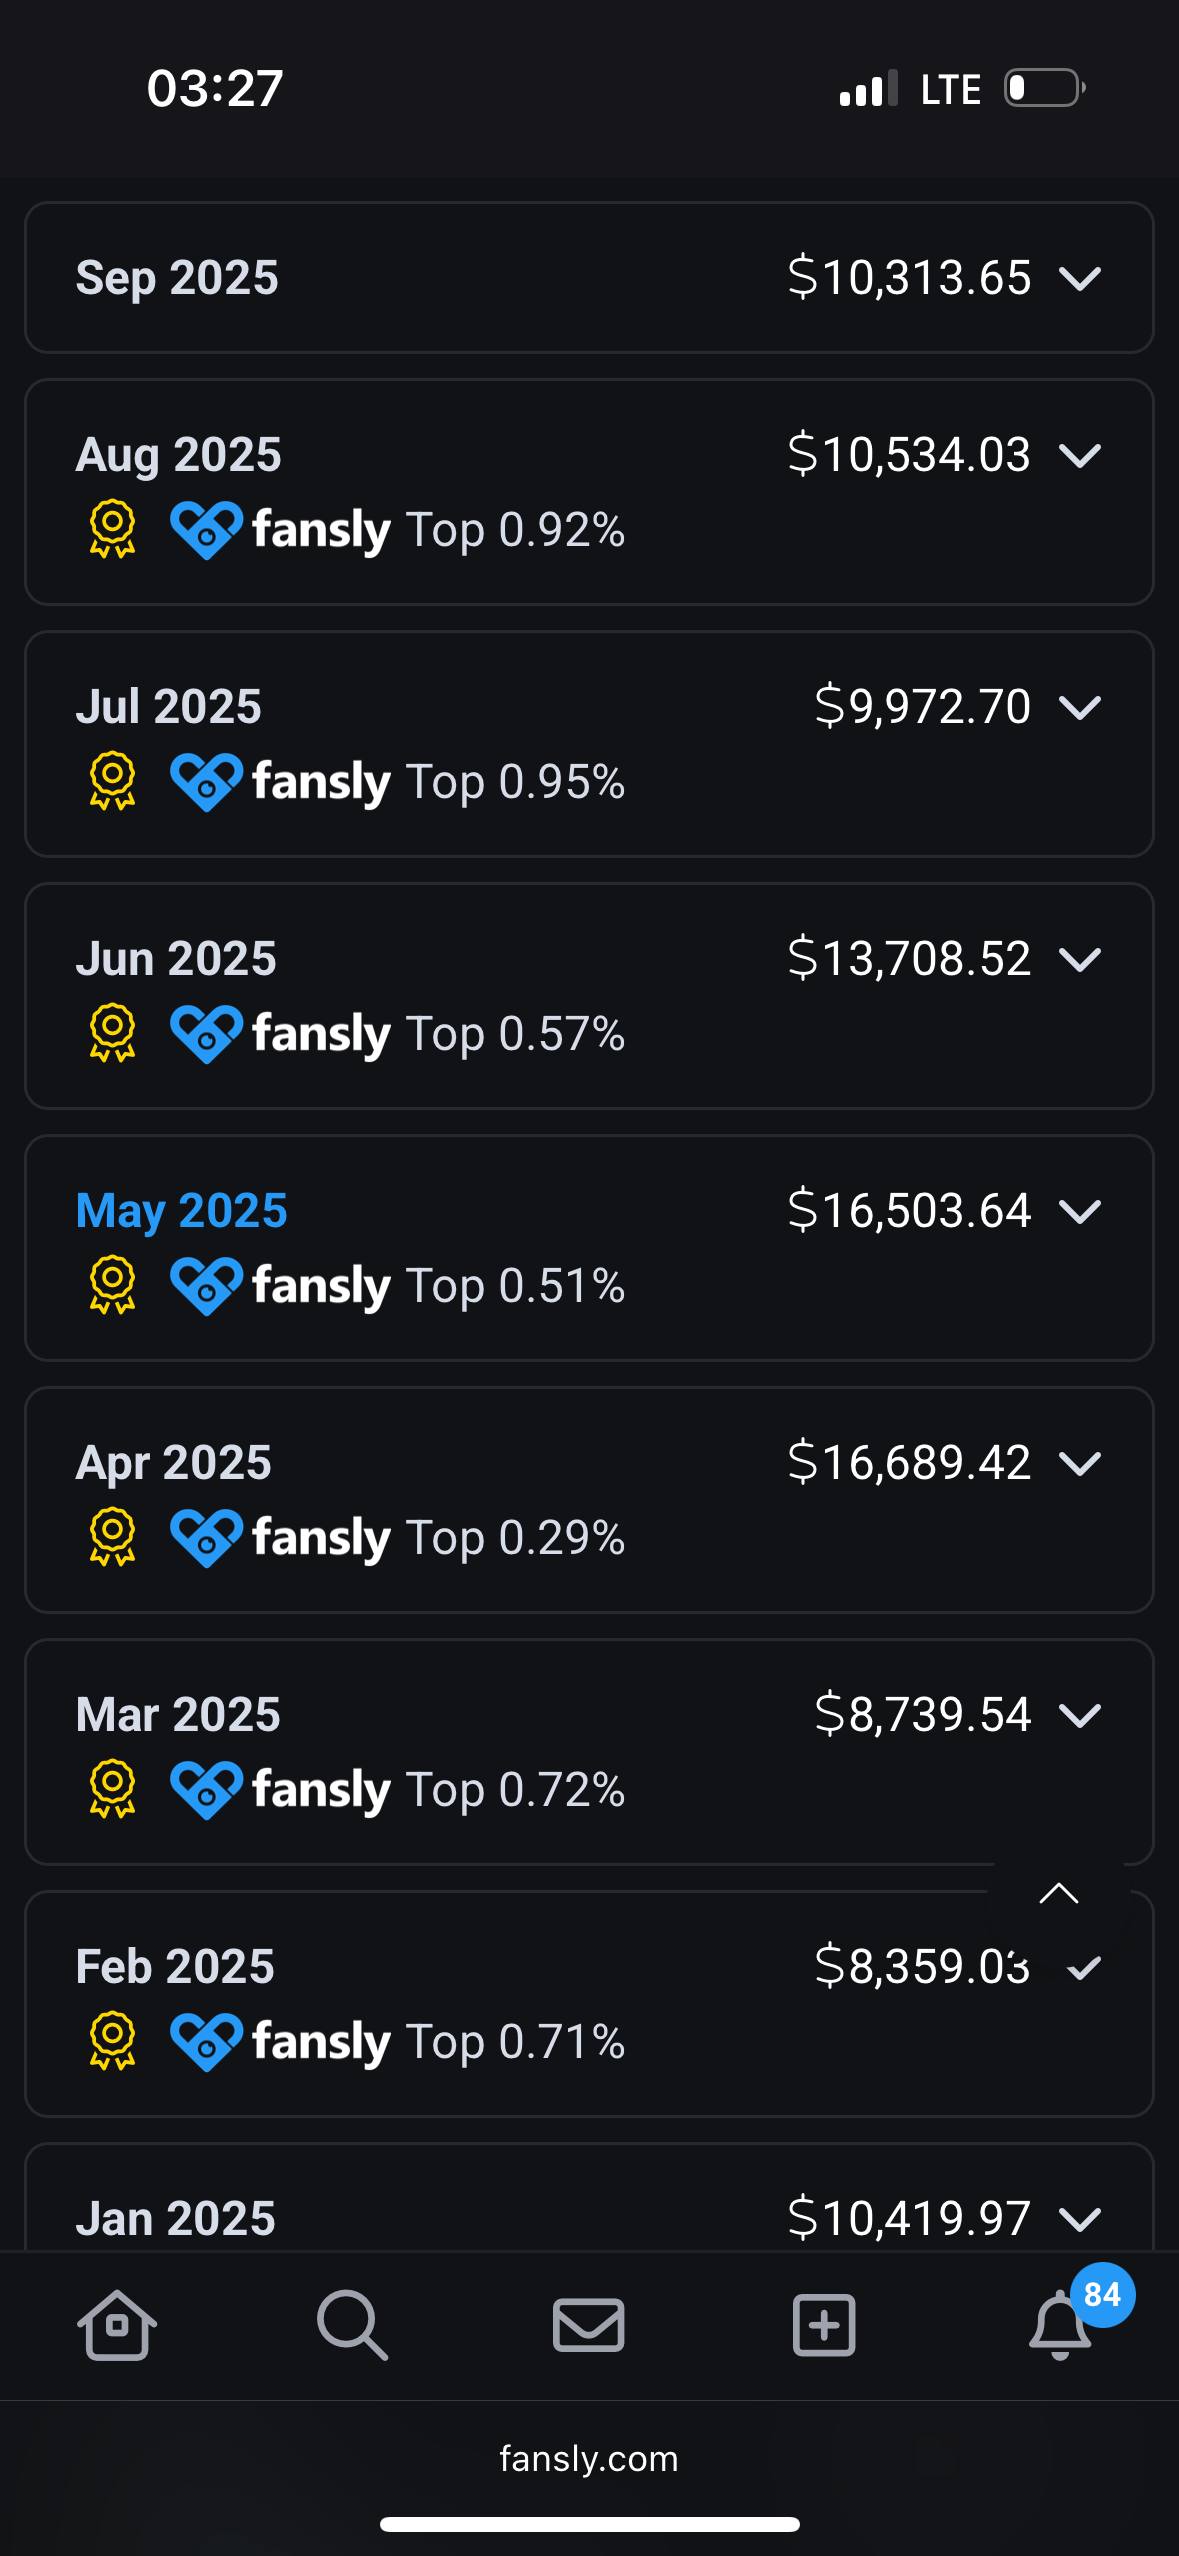Tap the fansly logo in Mar 2025 row

tap(280, 1790)
